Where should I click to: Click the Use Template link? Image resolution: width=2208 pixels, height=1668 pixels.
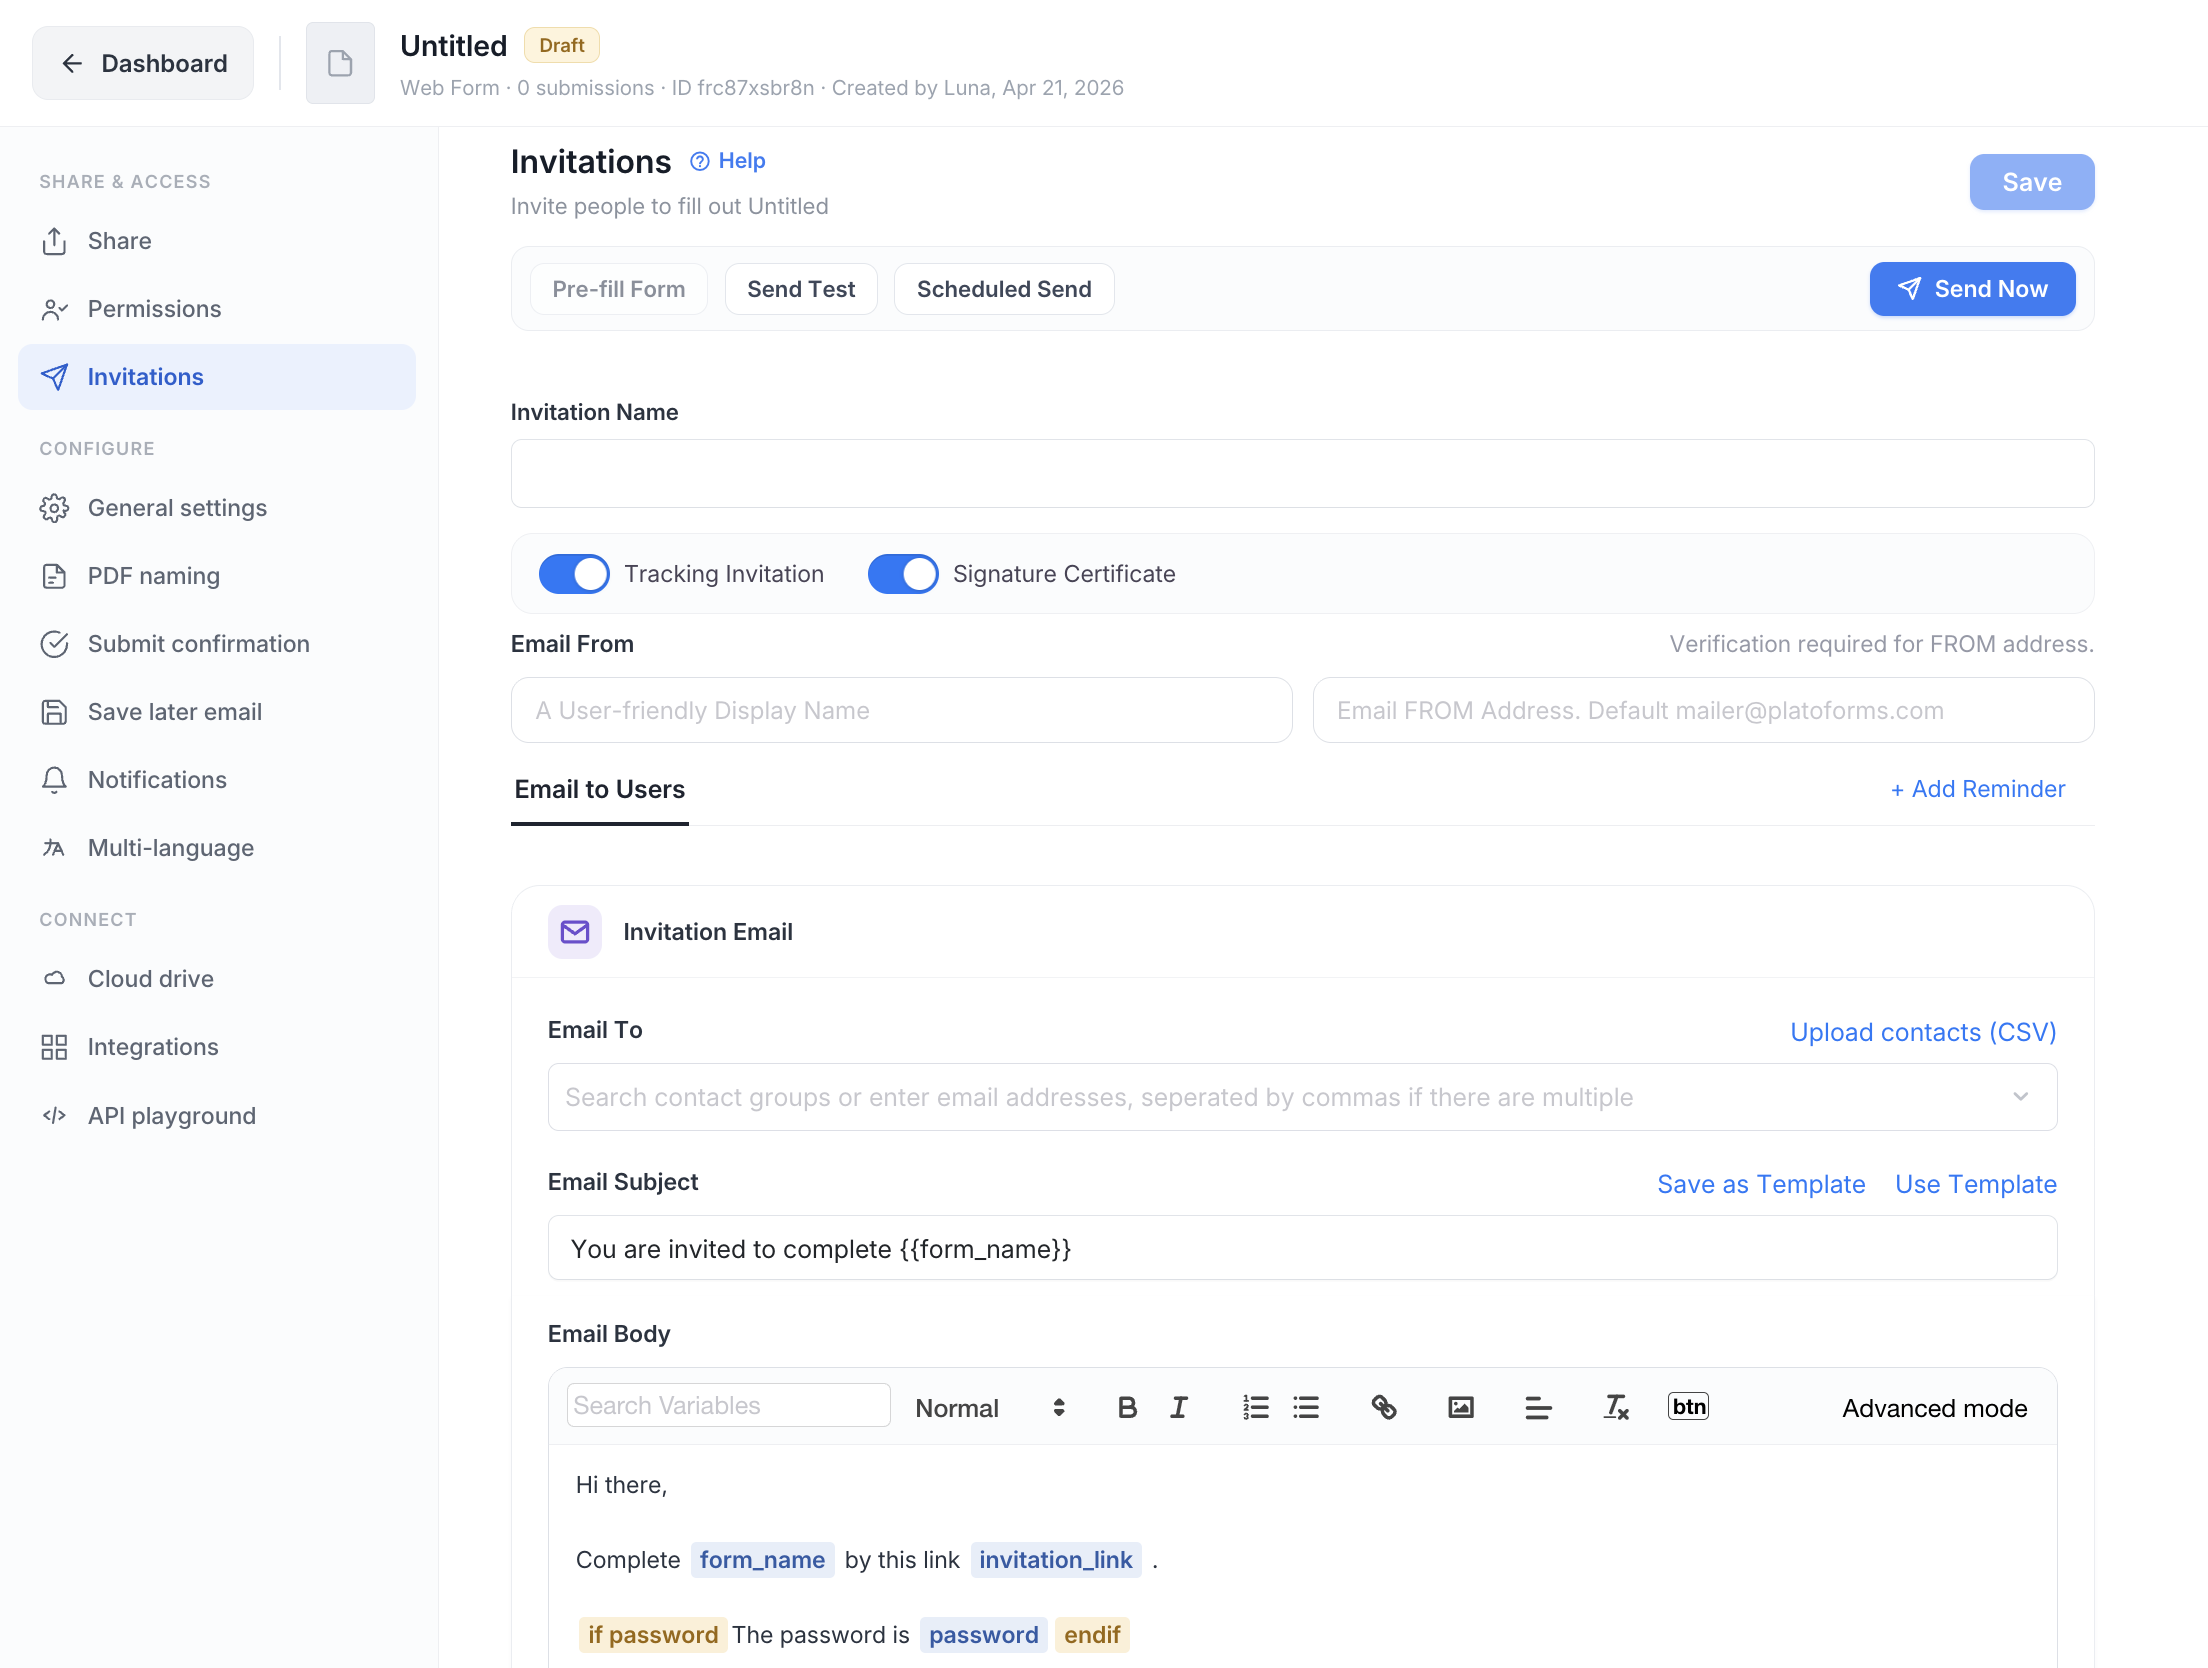tap(1976, 1184)
